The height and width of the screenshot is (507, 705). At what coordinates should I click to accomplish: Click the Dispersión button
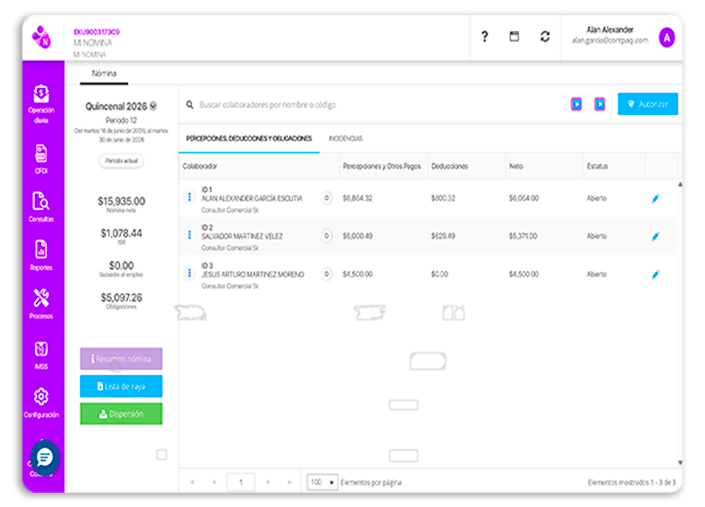(x=121, y=414)
